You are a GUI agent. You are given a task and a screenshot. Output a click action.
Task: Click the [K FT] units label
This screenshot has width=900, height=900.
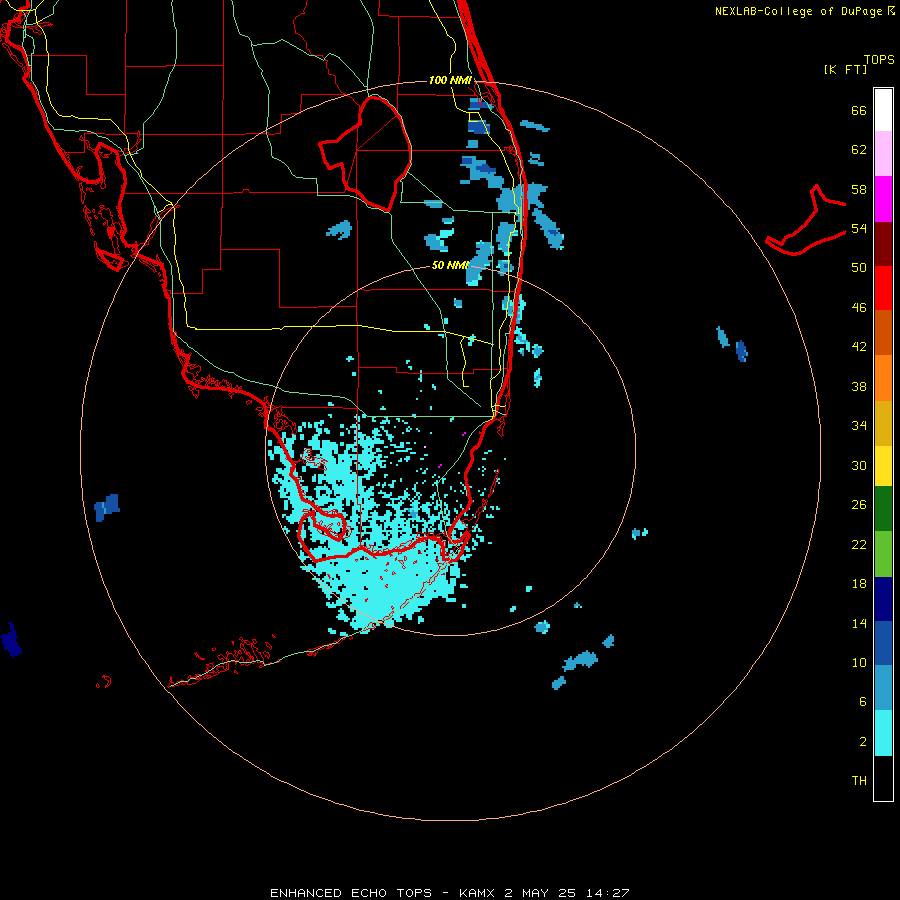(x=845, y=69)
